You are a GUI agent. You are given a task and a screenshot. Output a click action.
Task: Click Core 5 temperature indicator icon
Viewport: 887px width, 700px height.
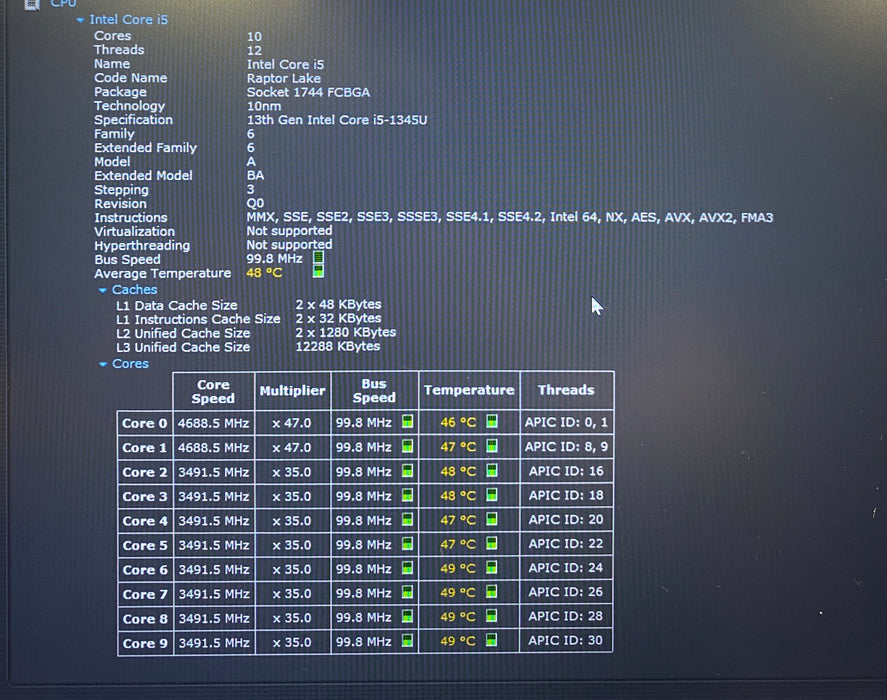click(492, 543)
